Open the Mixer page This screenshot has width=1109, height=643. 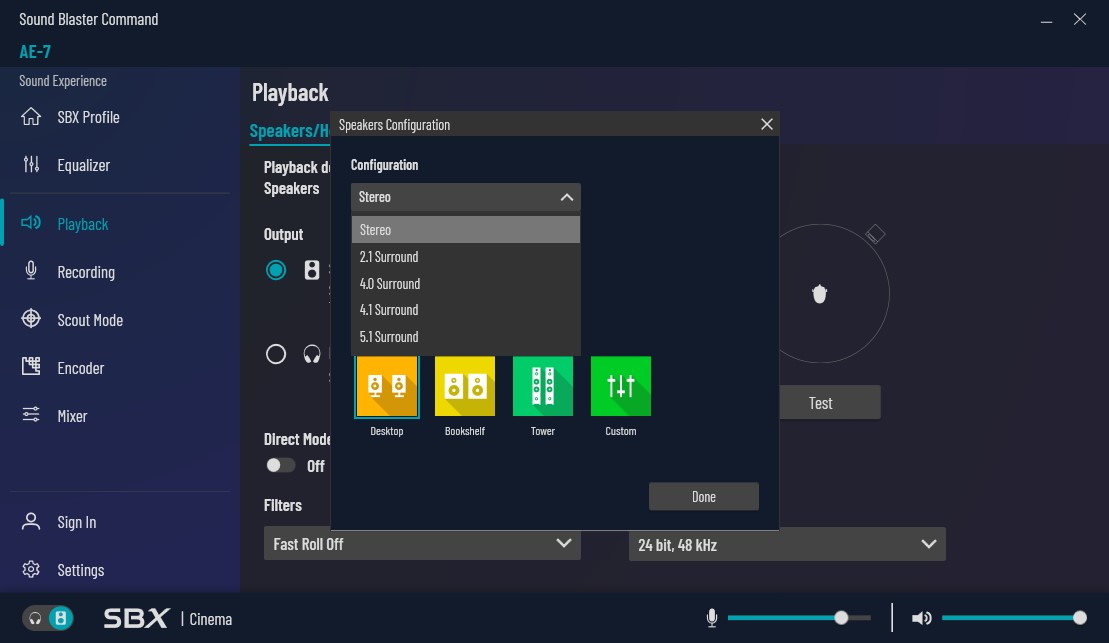pyautogui.click(x=72, y=416)
